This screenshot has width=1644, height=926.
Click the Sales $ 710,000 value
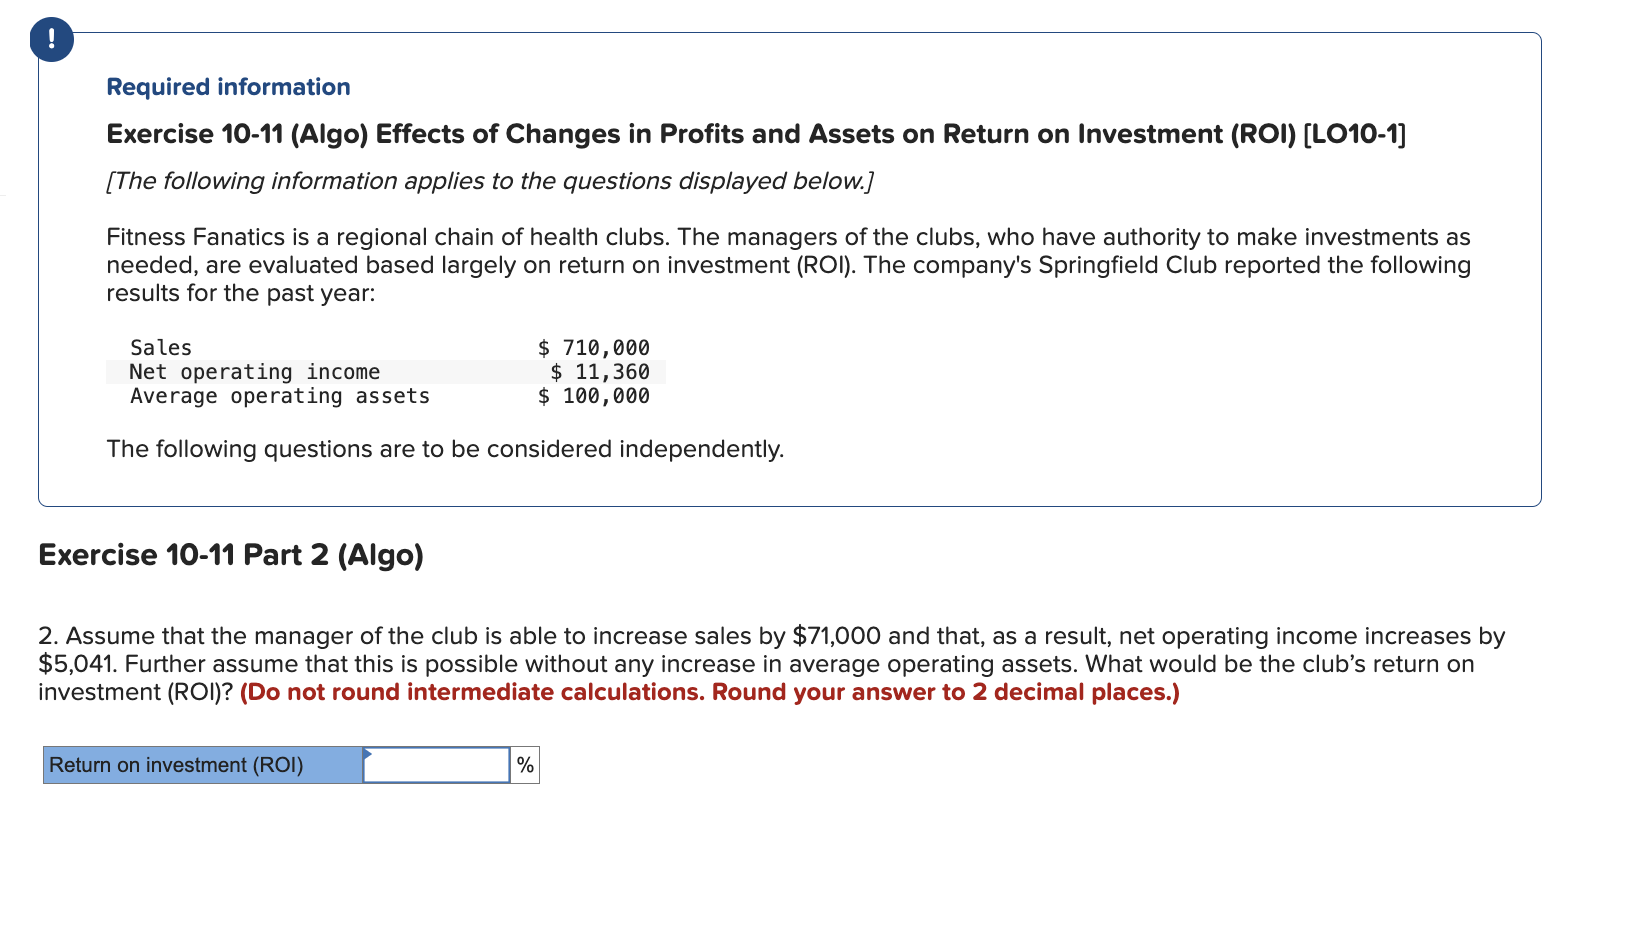[x=594, y=347]
